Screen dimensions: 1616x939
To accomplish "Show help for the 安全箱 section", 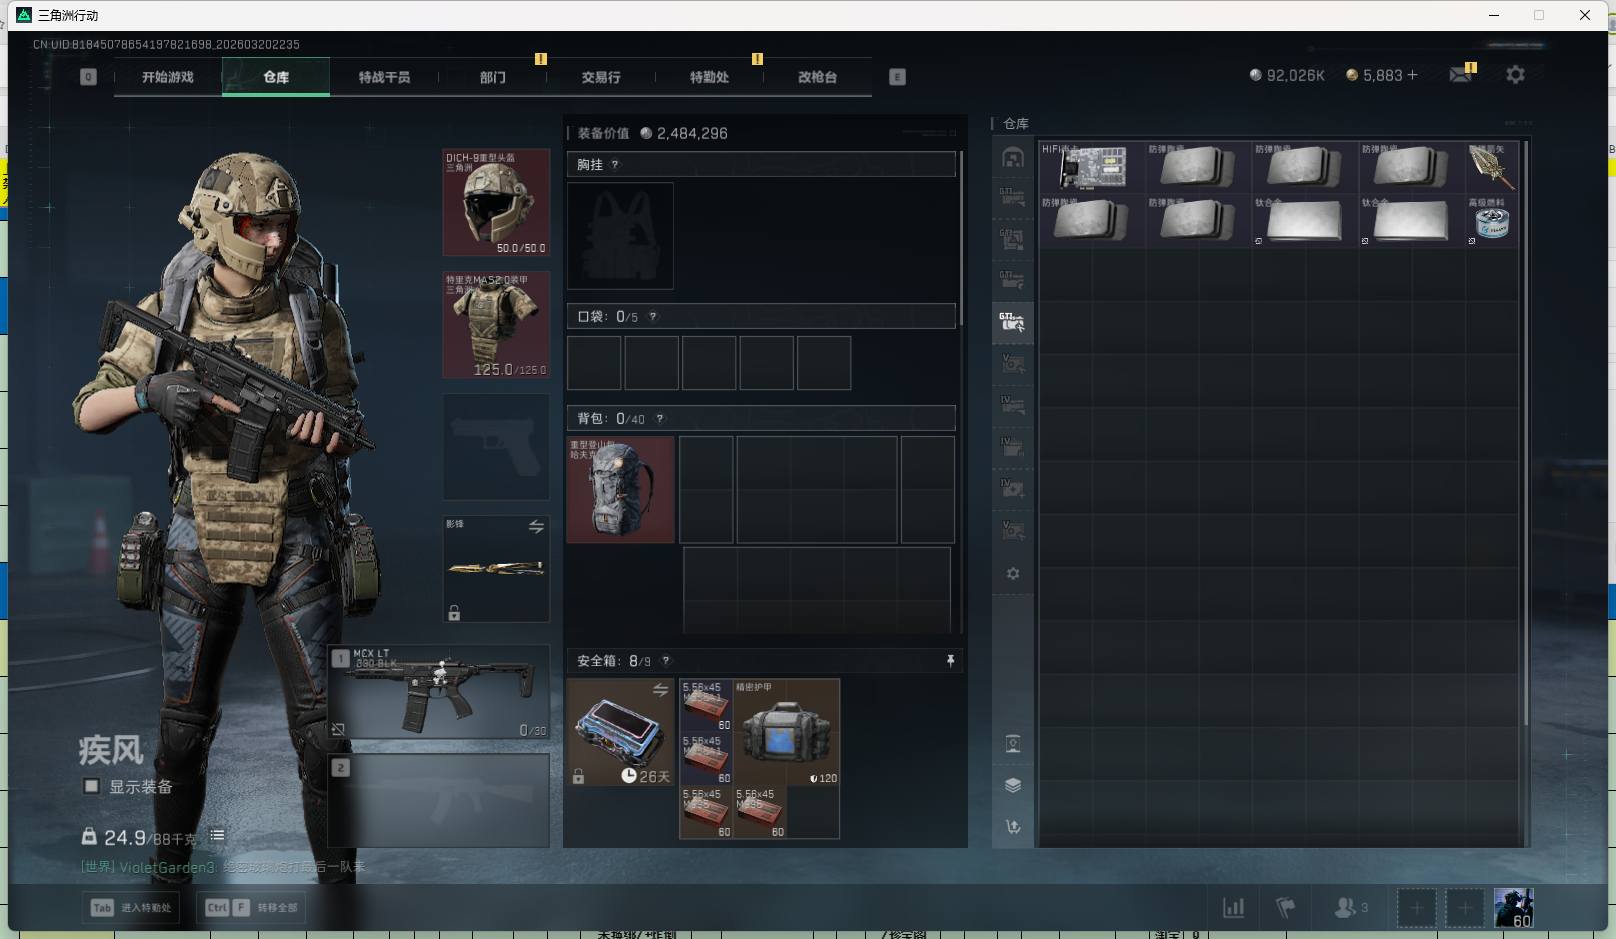I will point(666,661).
